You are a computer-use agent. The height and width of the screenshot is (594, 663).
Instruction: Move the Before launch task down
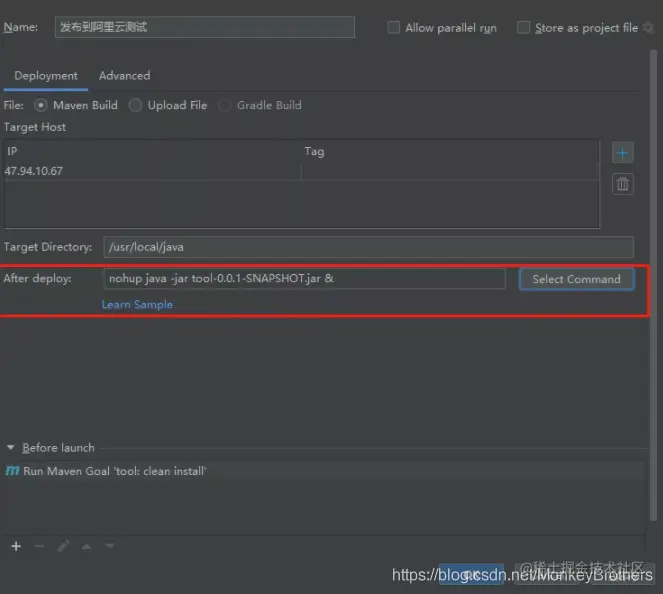point(110,546)
